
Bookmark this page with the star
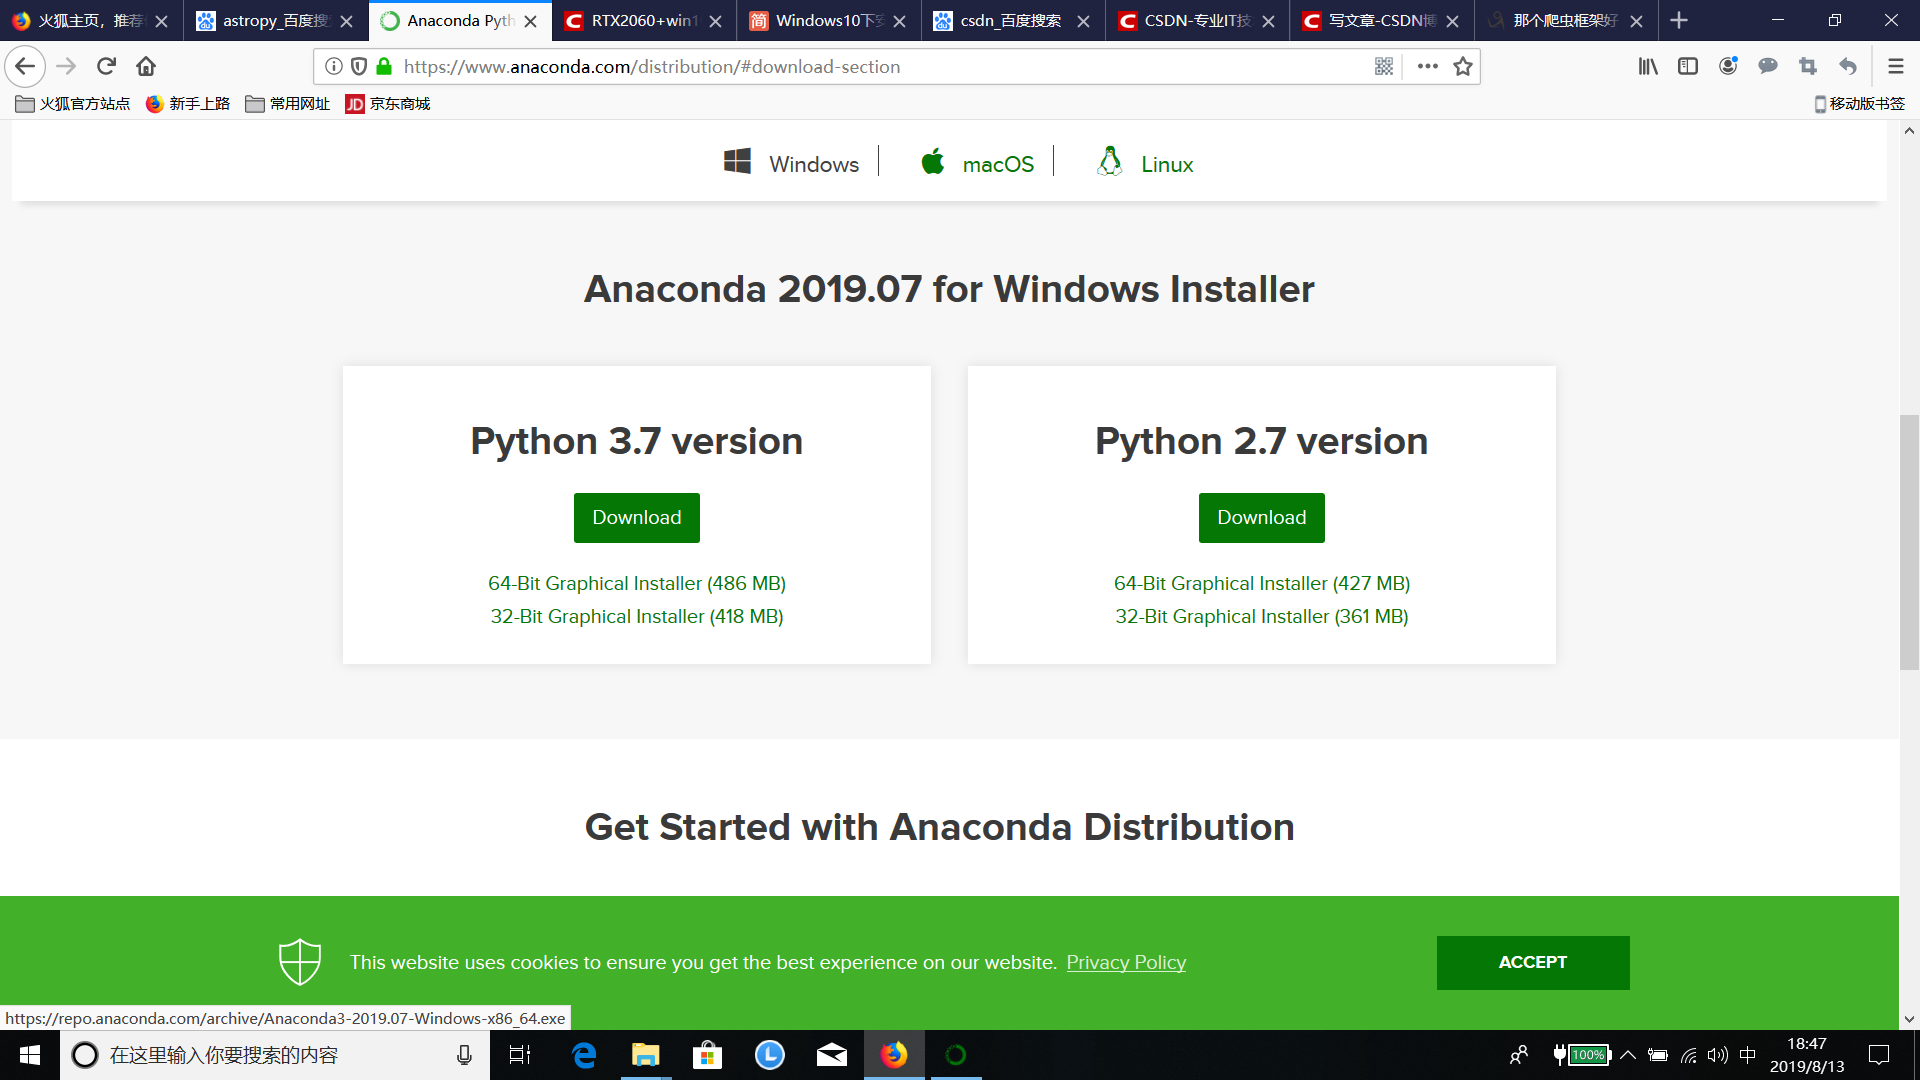click(x=1462, y=66)
